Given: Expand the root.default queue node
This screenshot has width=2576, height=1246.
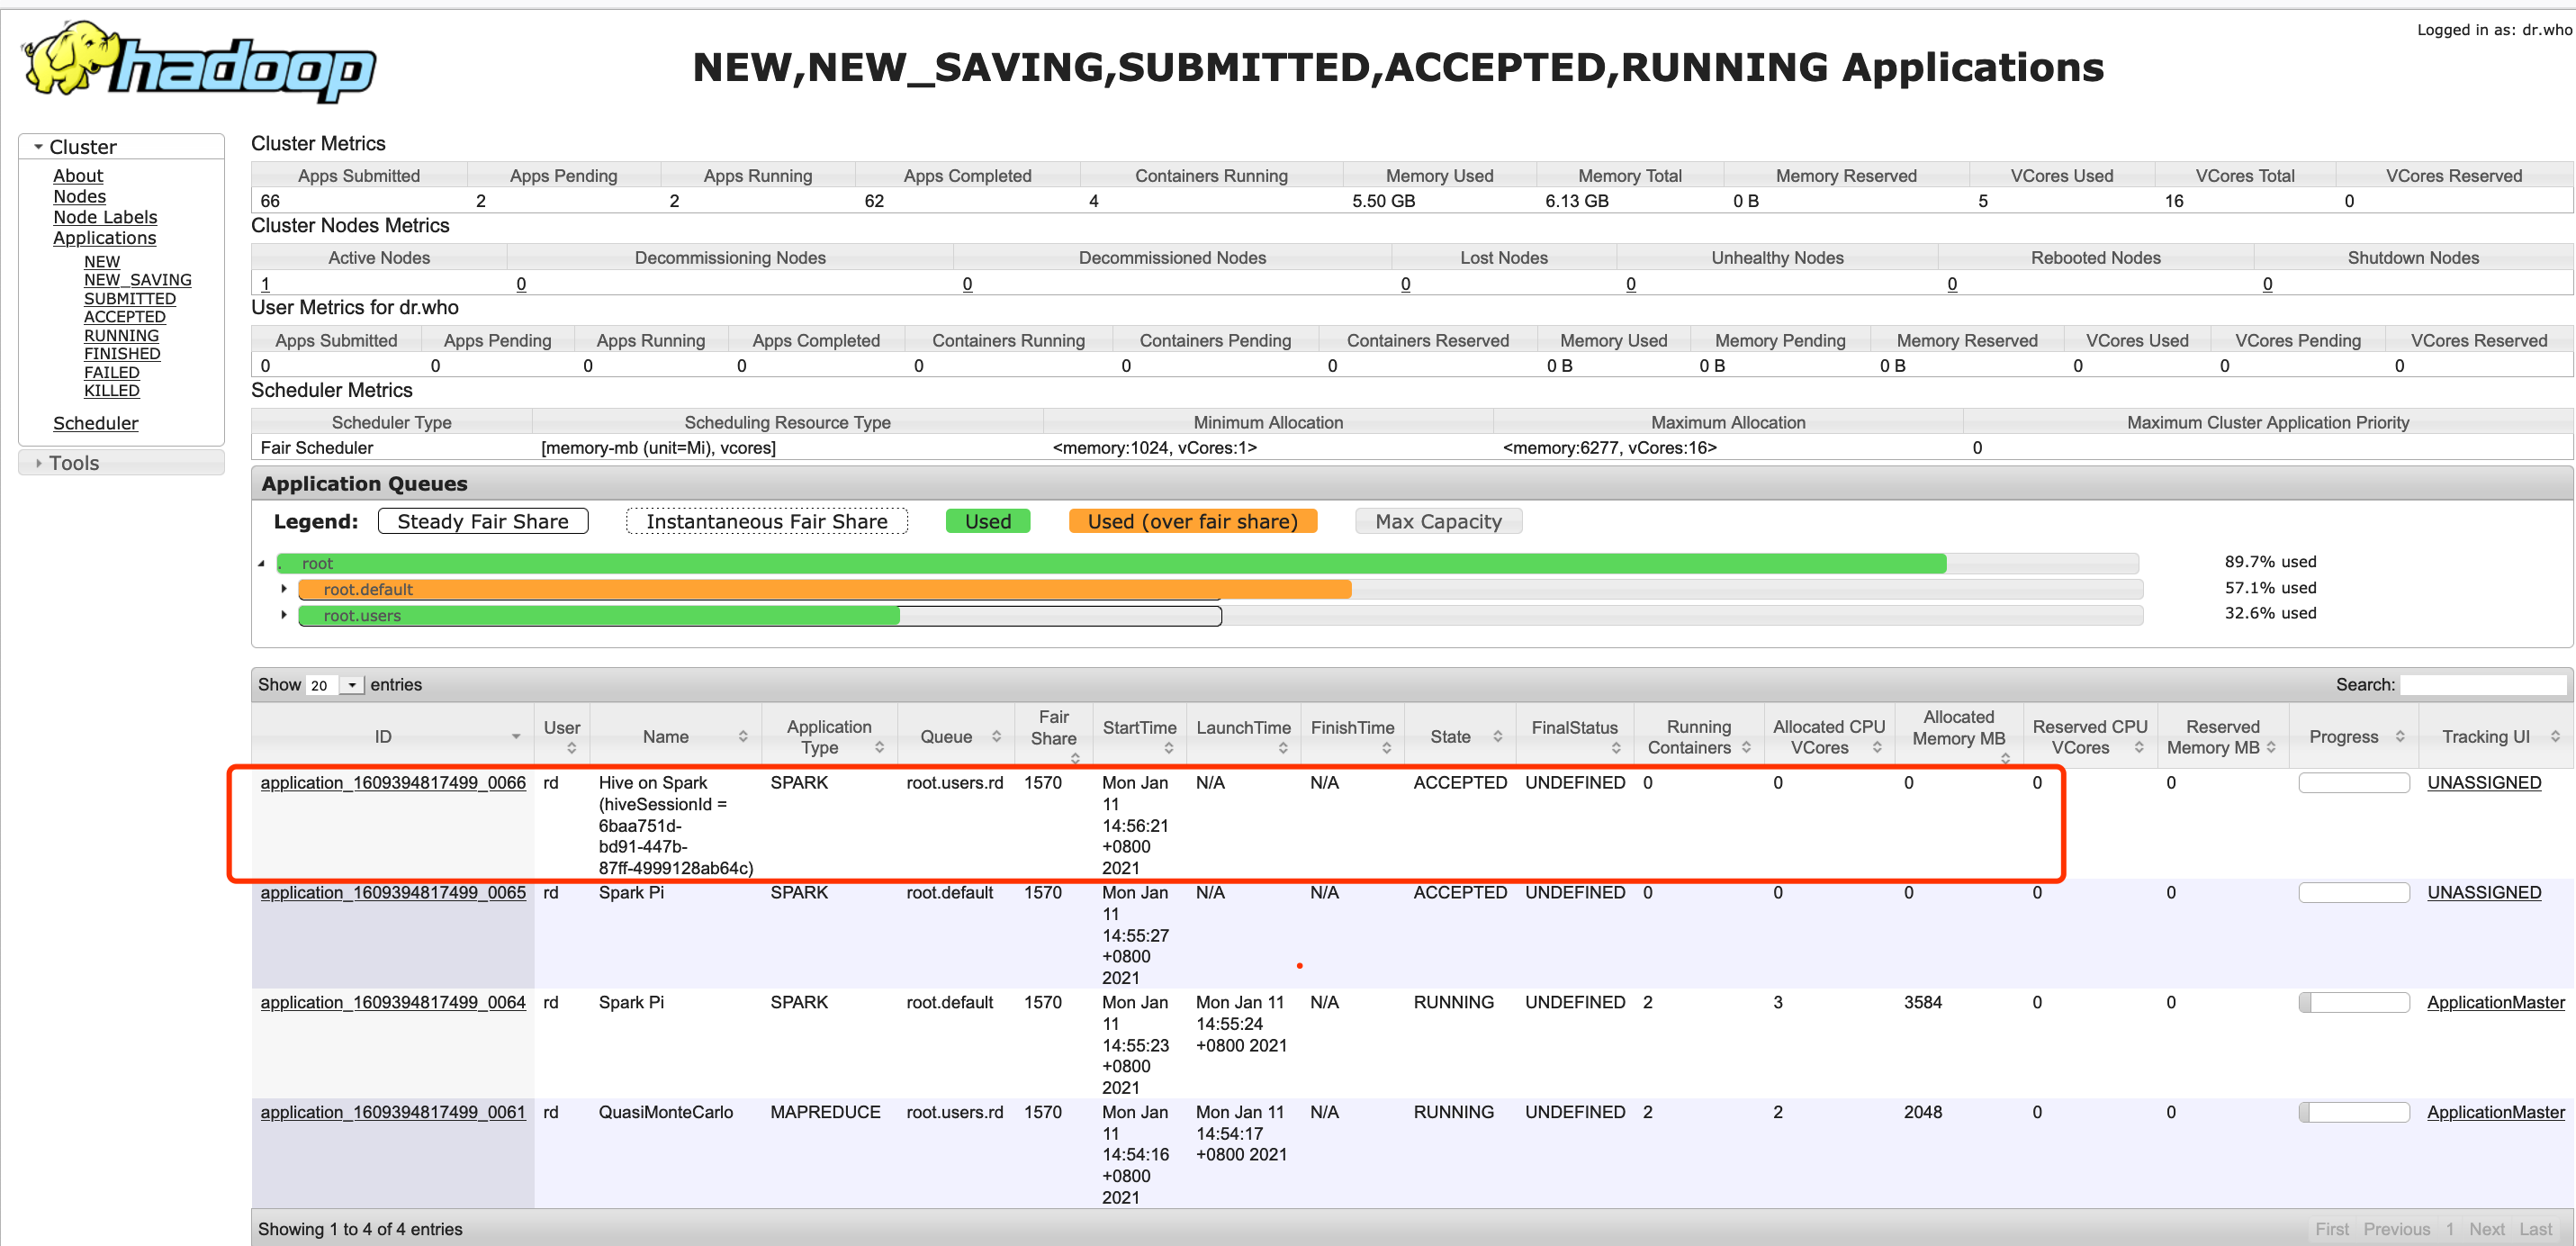Looking at the screenshot, I should coord(284,589).
